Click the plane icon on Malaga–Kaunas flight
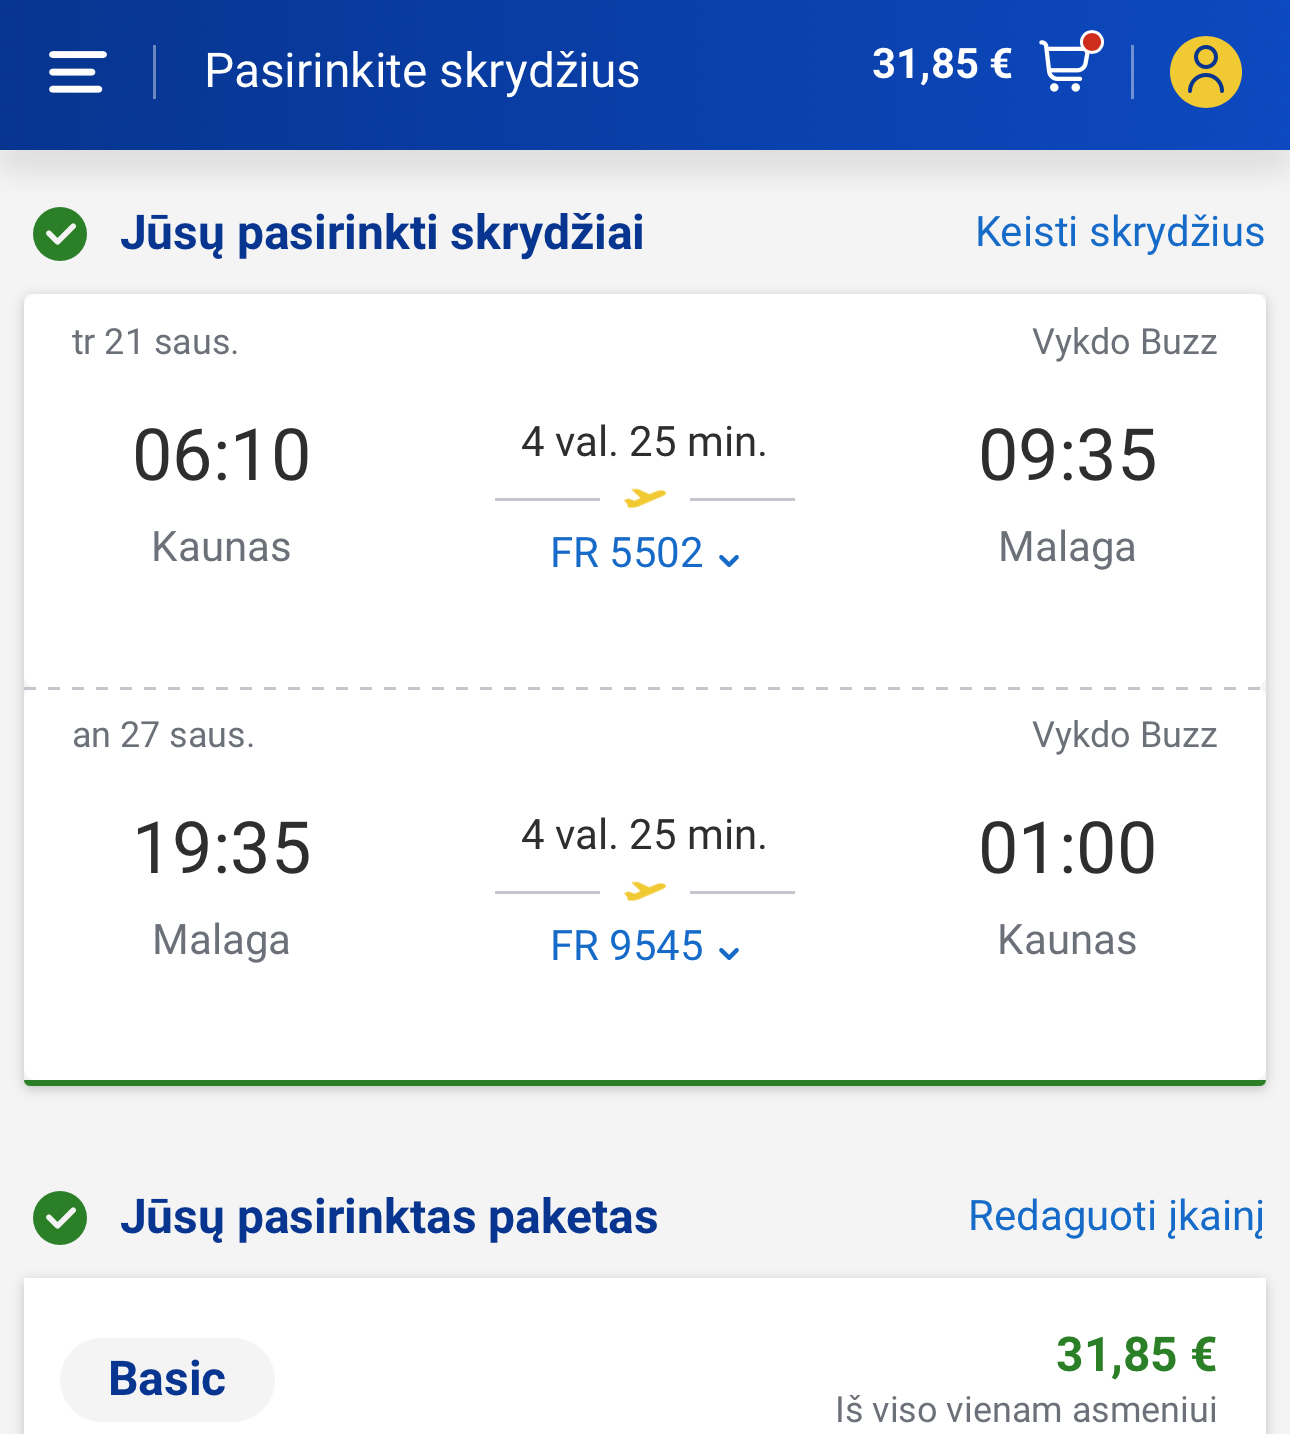1290x1434 pixels. click(645, 890)
